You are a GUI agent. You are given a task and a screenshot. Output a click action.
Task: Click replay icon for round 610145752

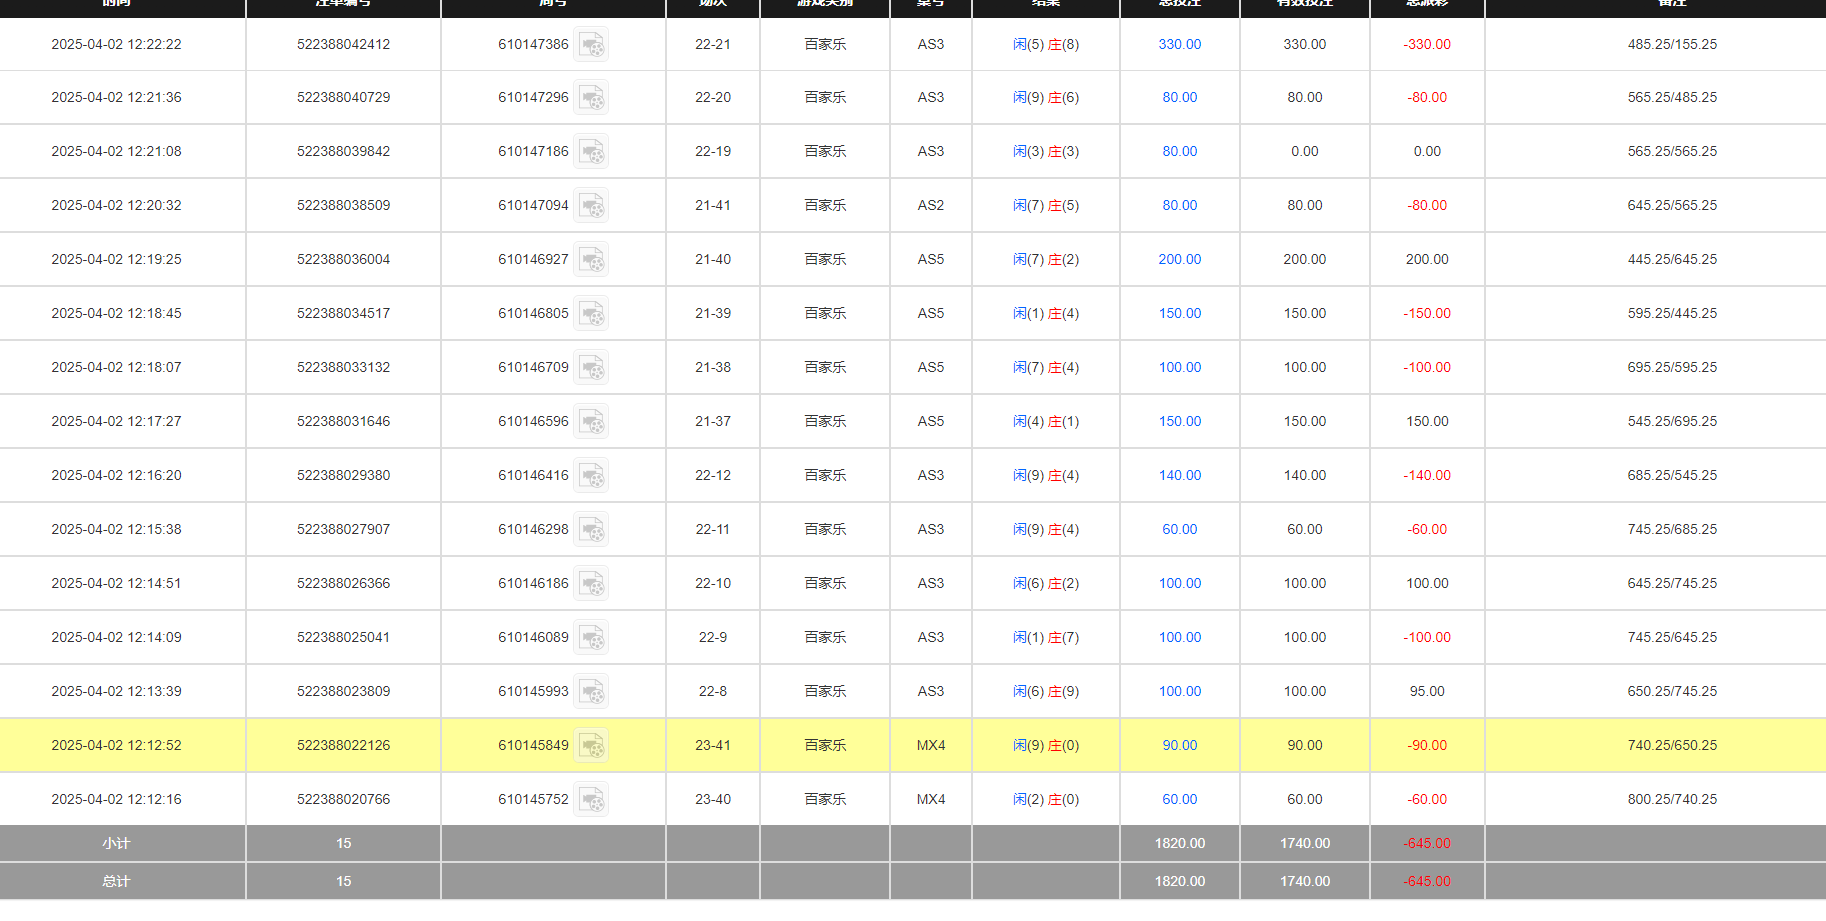point(591,800)
